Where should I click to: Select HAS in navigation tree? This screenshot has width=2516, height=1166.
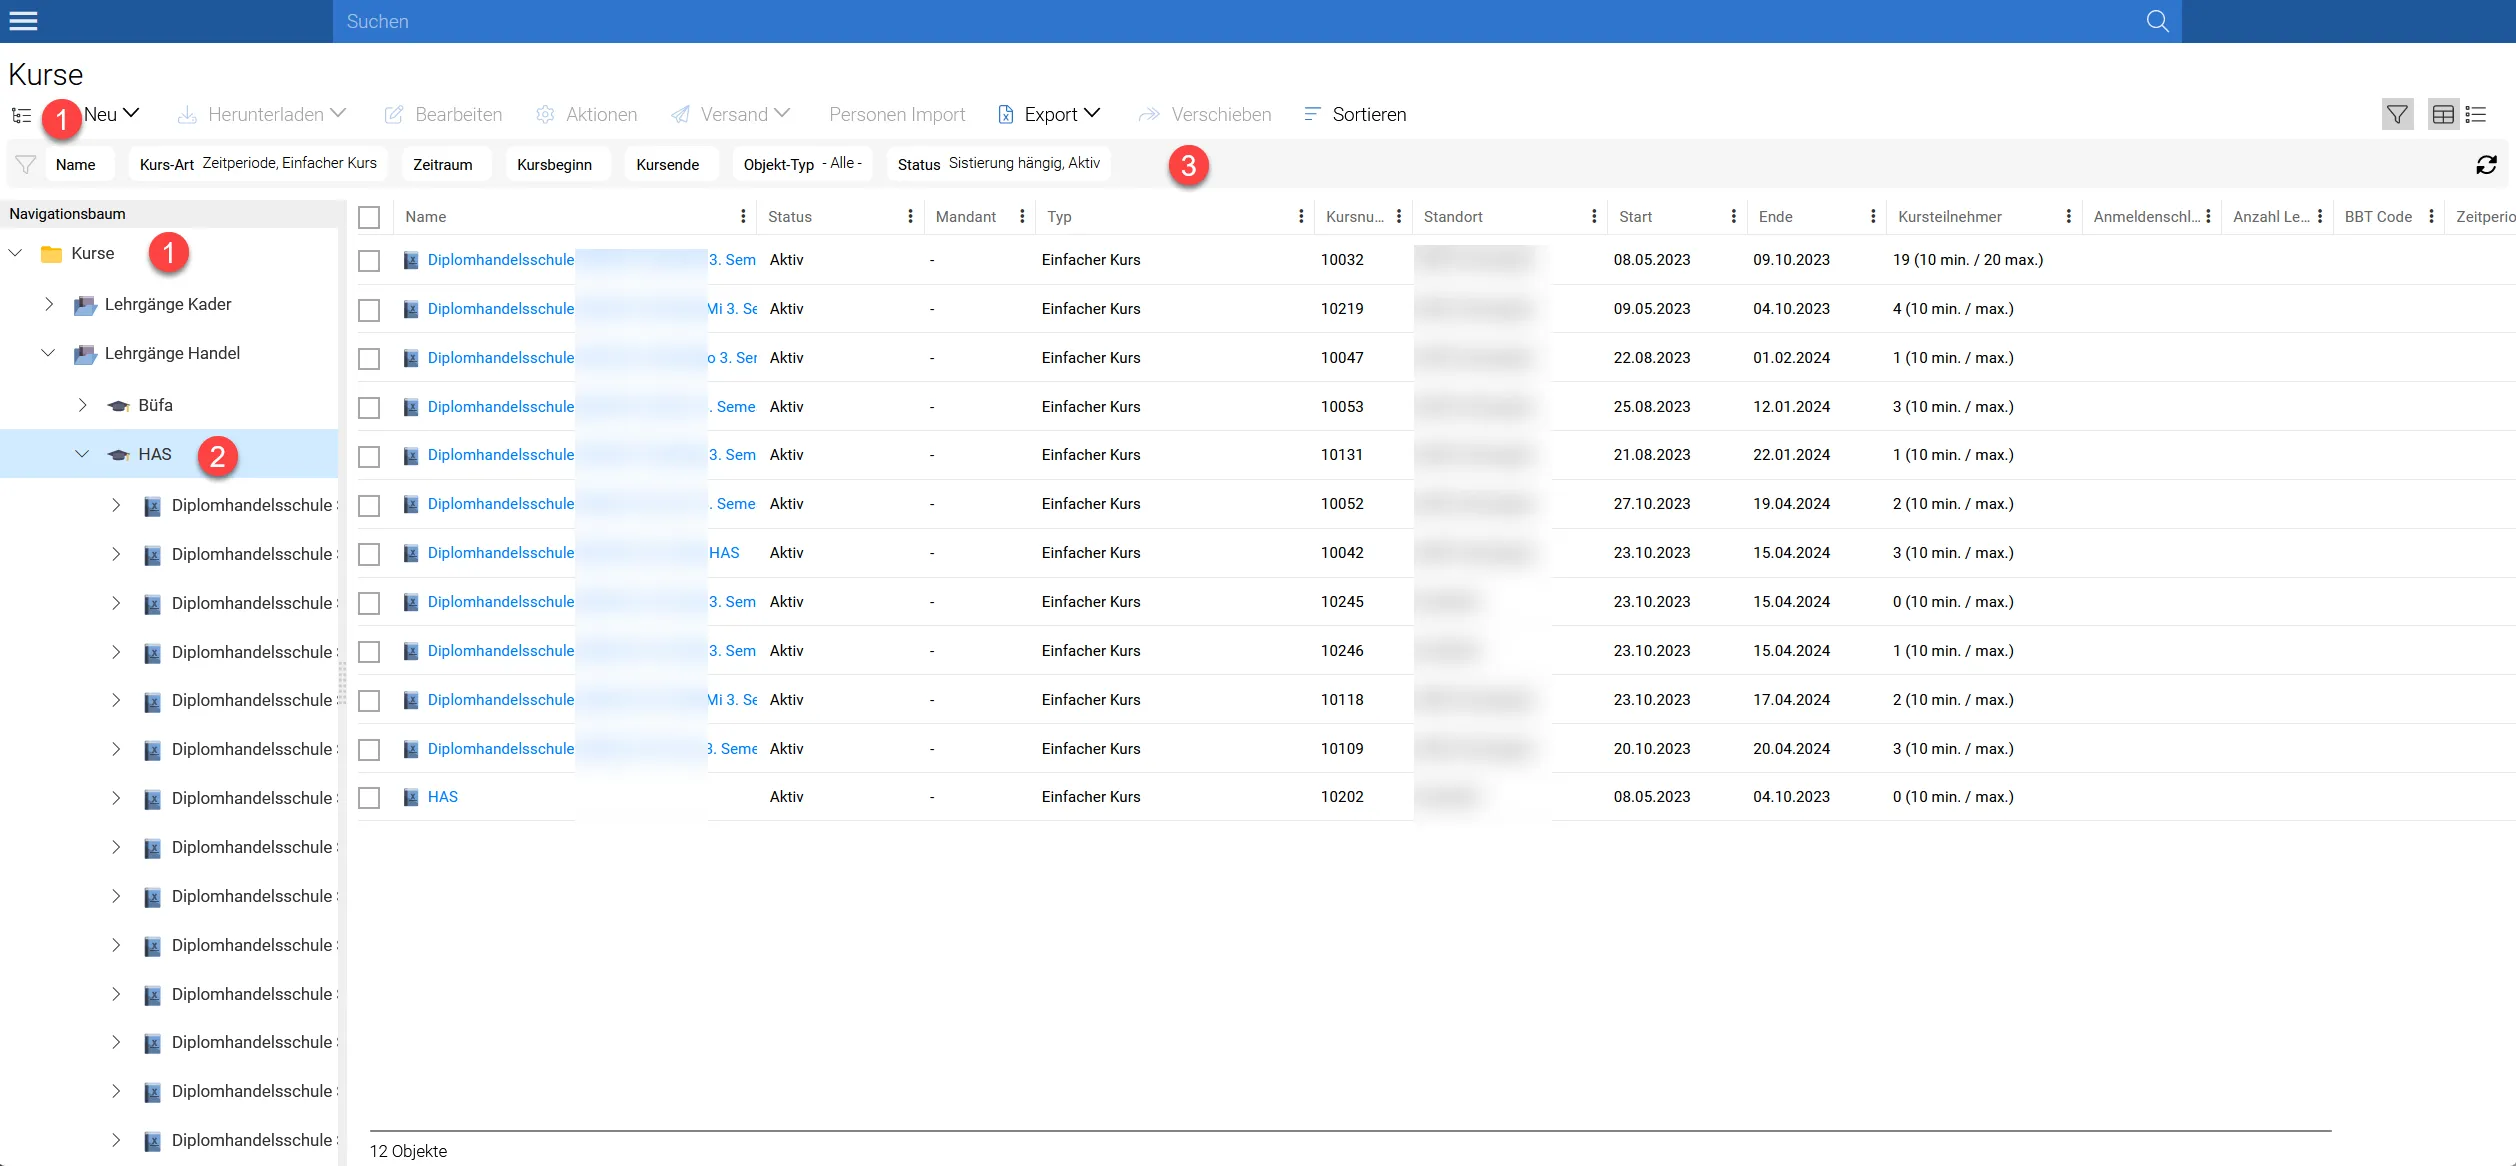click(x=155, y=454)
